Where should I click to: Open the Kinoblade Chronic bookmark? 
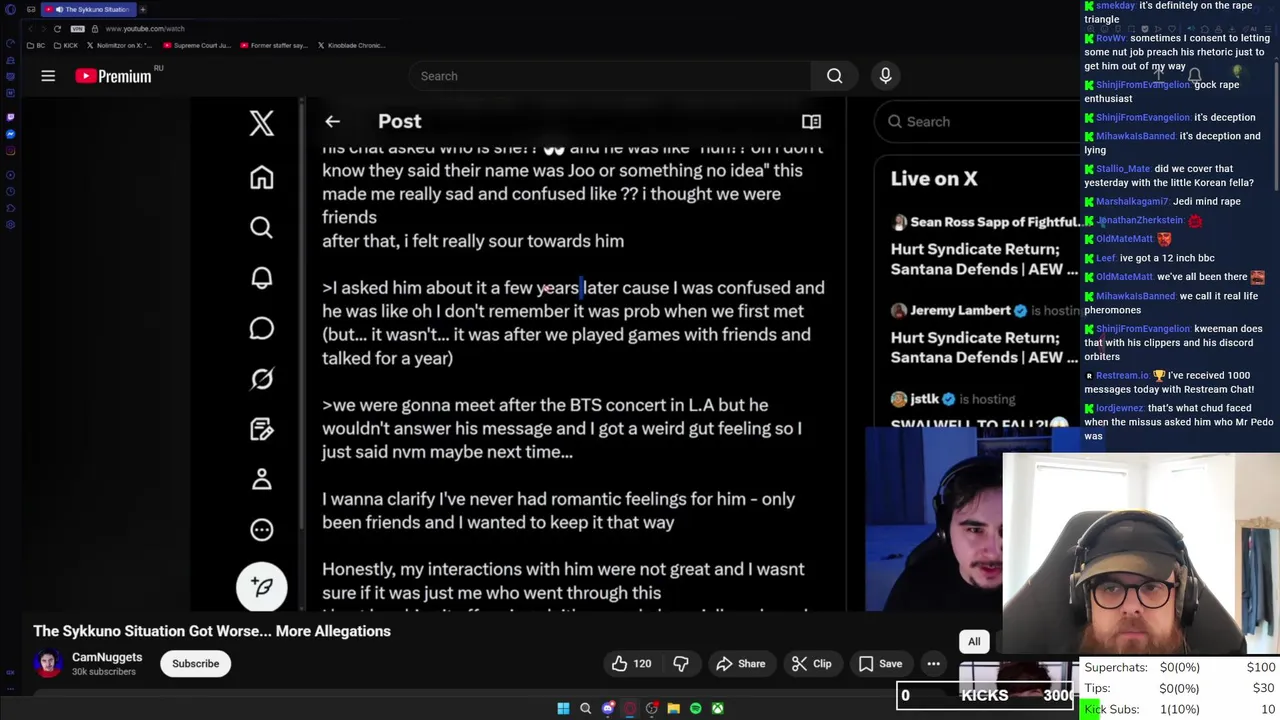(x=352, y=45)
